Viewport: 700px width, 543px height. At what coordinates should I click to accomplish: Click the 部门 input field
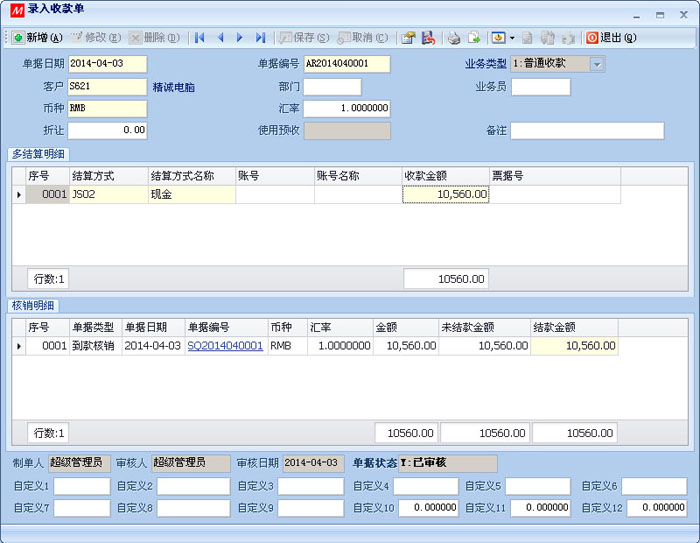[x=332, y=87]
